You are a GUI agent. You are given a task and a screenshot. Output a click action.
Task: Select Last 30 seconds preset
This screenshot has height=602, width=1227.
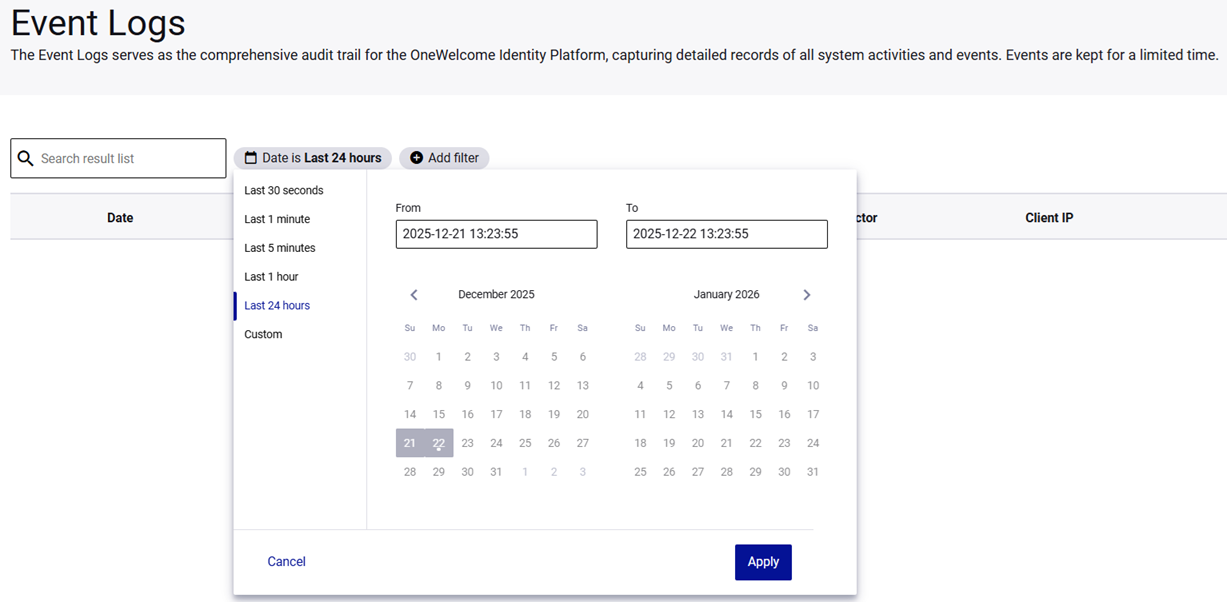click(284, 190)
